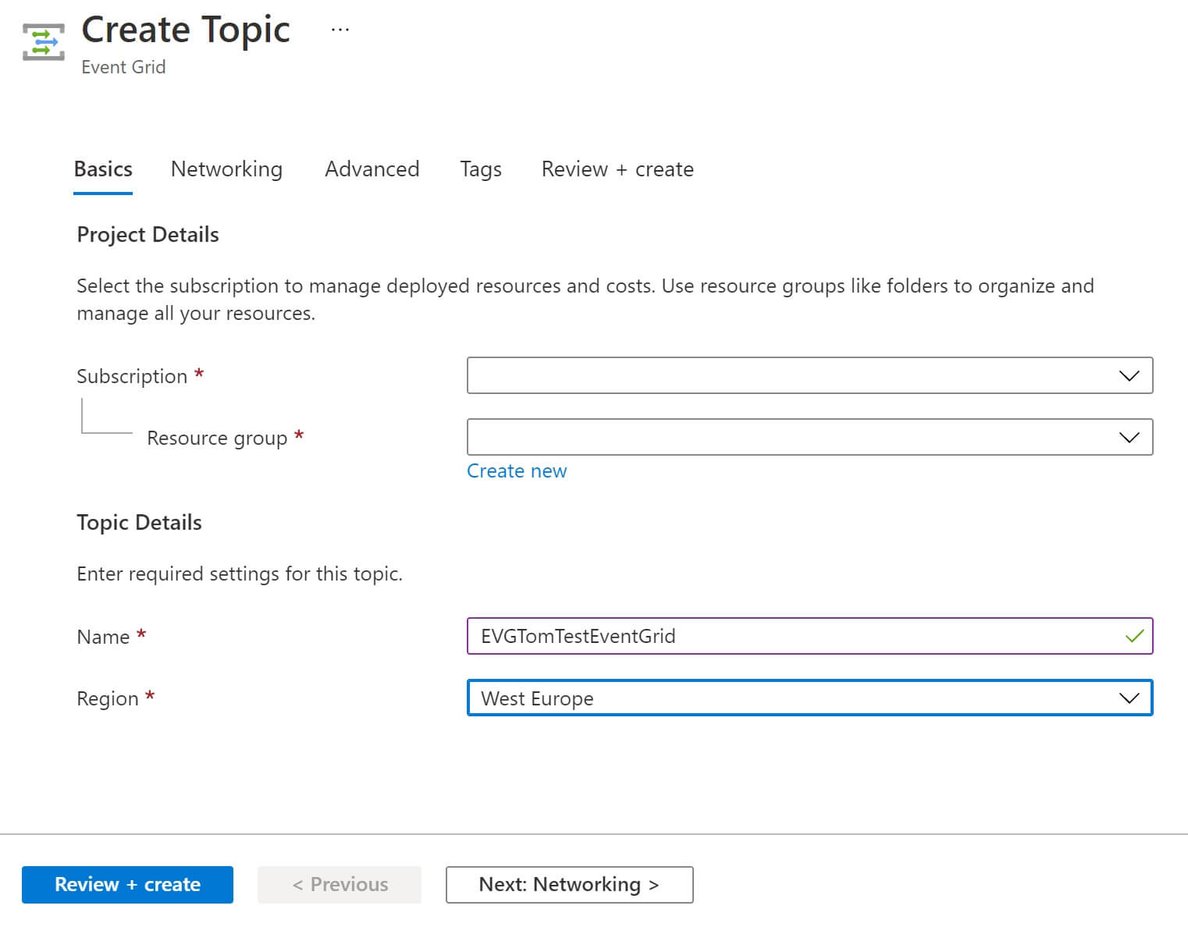Open the ellipsis more options menu
1188x934 pixels.
click(340, 30)
